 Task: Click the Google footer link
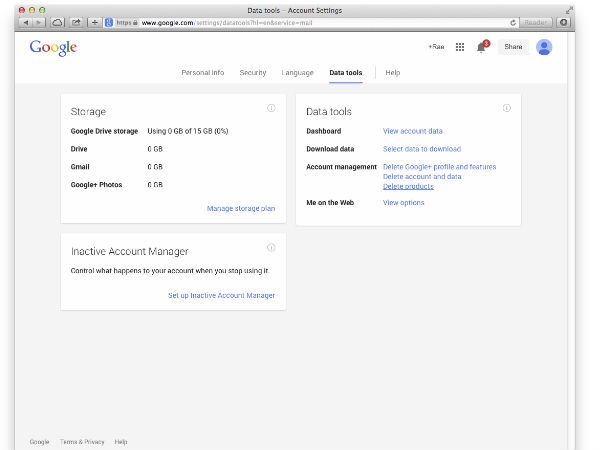(39, 442)
